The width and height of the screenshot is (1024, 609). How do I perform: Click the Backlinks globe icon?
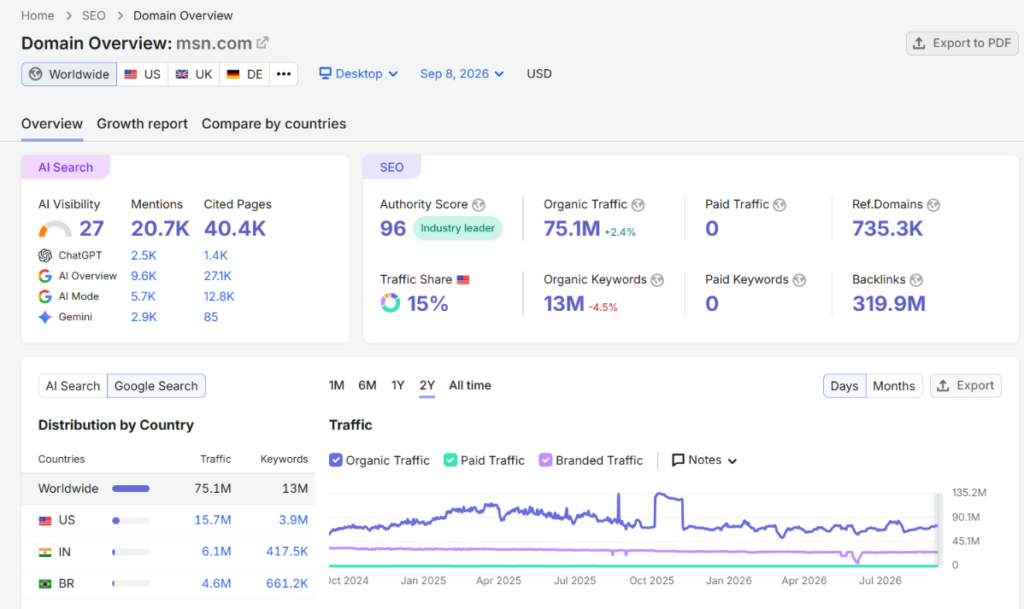tap(916, 280)
